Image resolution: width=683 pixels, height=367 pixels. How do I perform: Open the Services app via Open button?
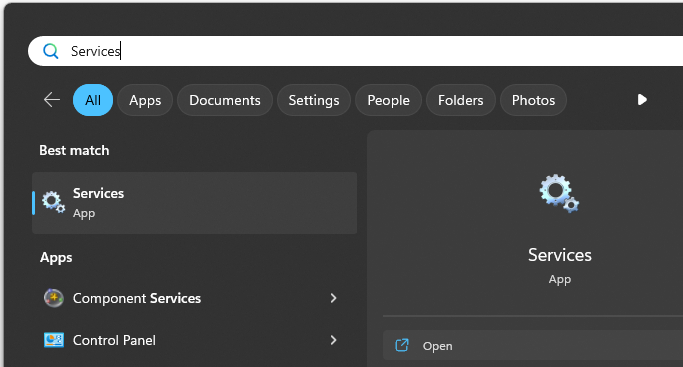click(x=533, y=345)
